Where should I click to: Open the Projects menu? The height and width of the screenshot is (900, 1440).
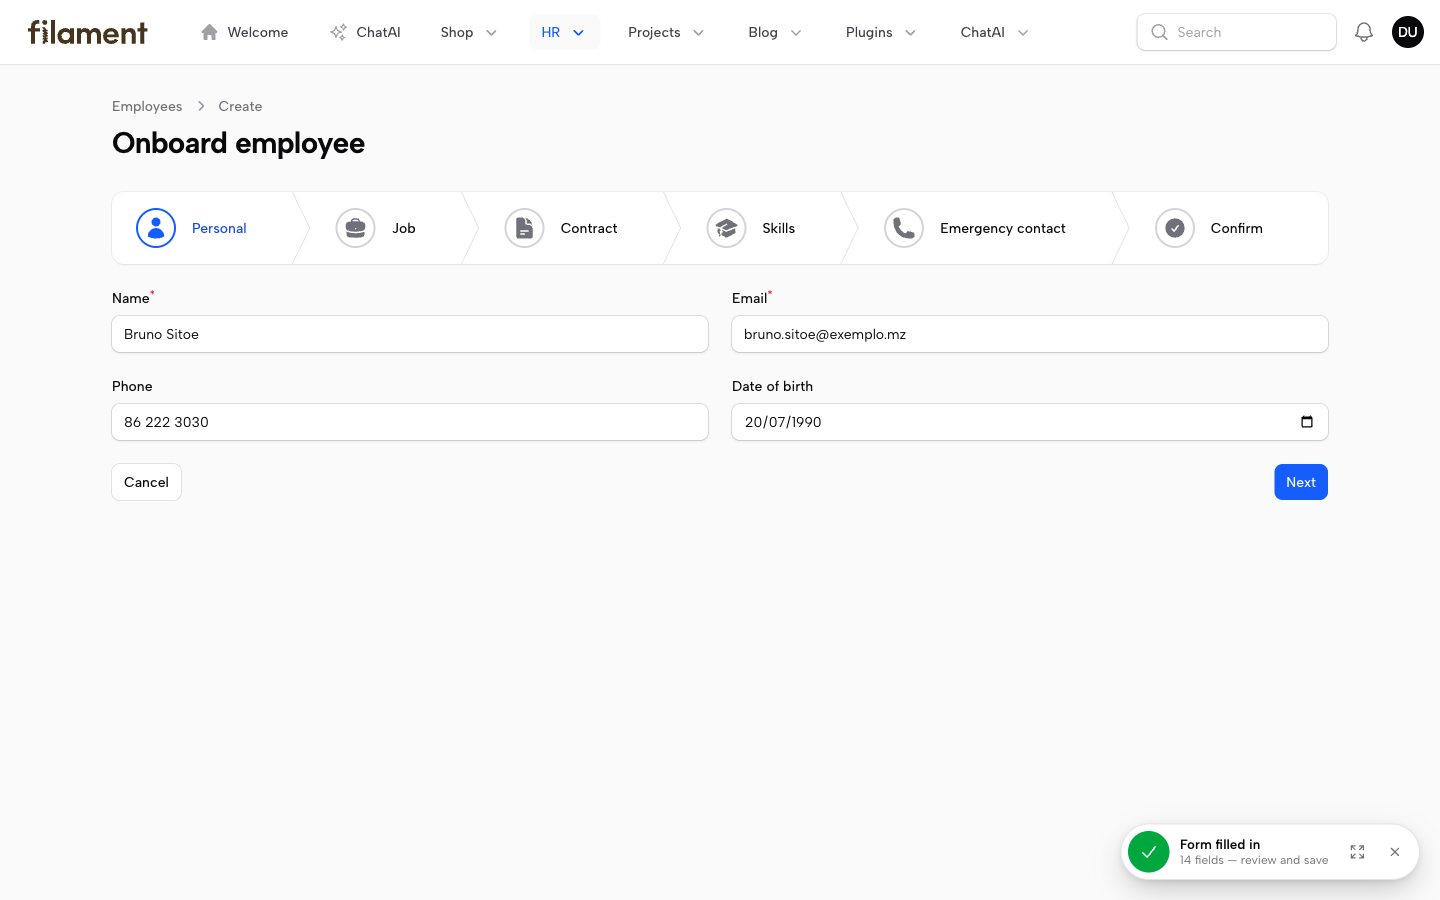click(x=666, y=32)
